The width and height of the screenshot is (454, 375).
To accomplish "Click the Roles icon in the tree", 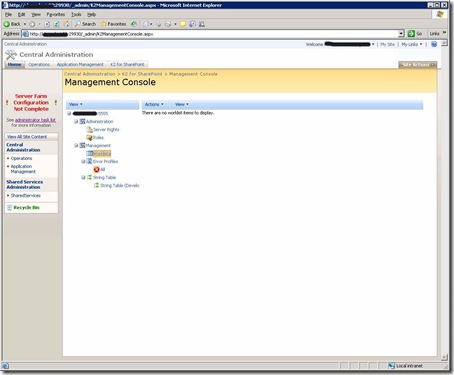I will tap(89, 137).
